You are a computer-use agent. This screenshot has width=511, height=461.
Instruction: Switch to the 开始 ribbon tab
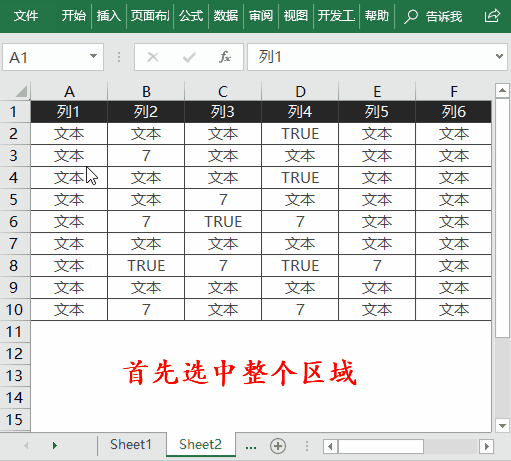coord(73,16)
